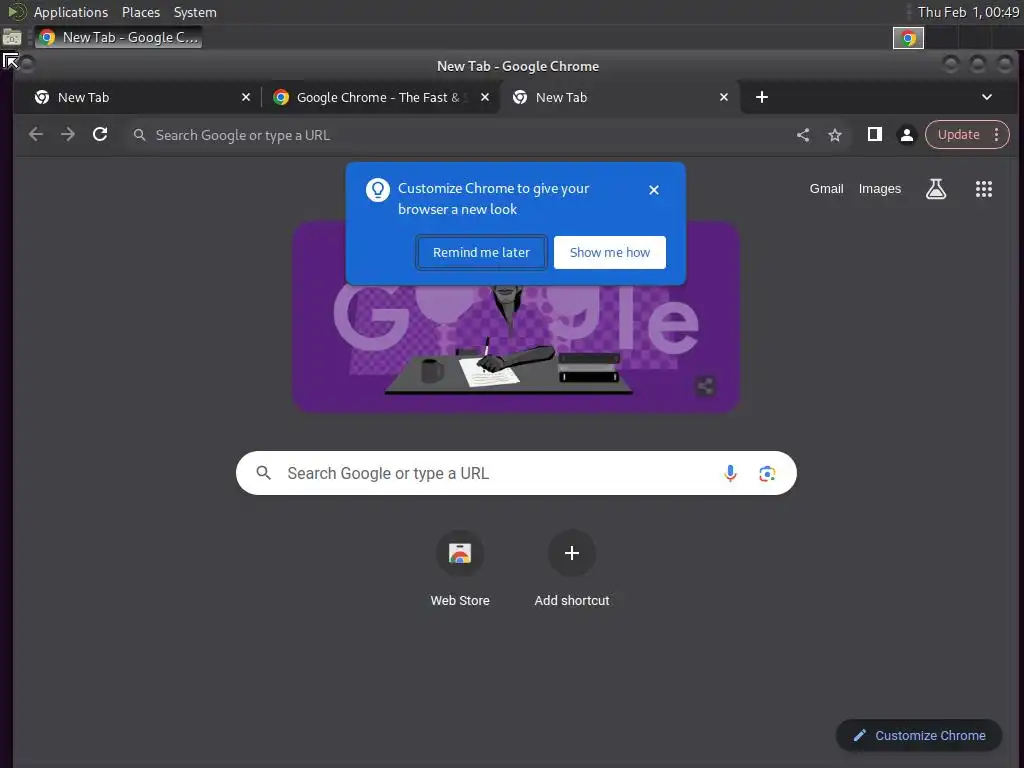Viewport: 1024px width, 768px height.
Task: Open the Gmail link
Action: pyautogui.click(x=826, y=189)
